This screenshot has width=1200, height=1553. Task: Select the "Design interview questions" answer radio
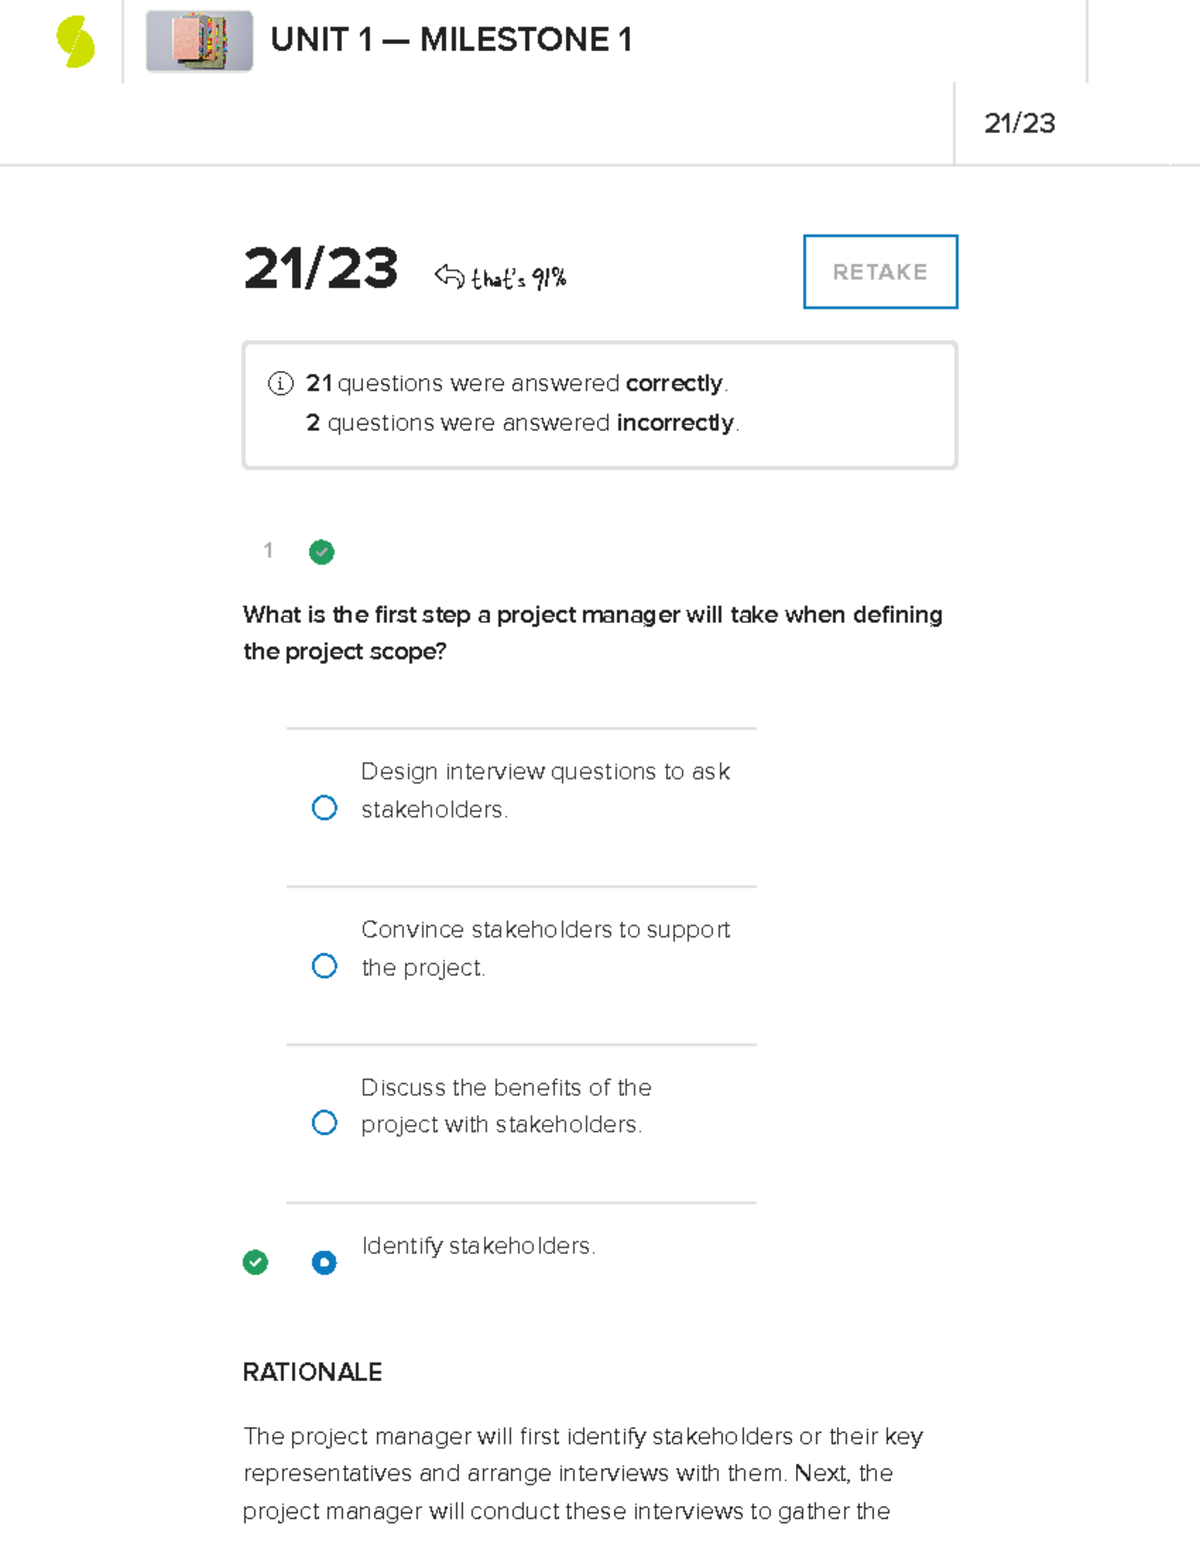pos(324,807)
